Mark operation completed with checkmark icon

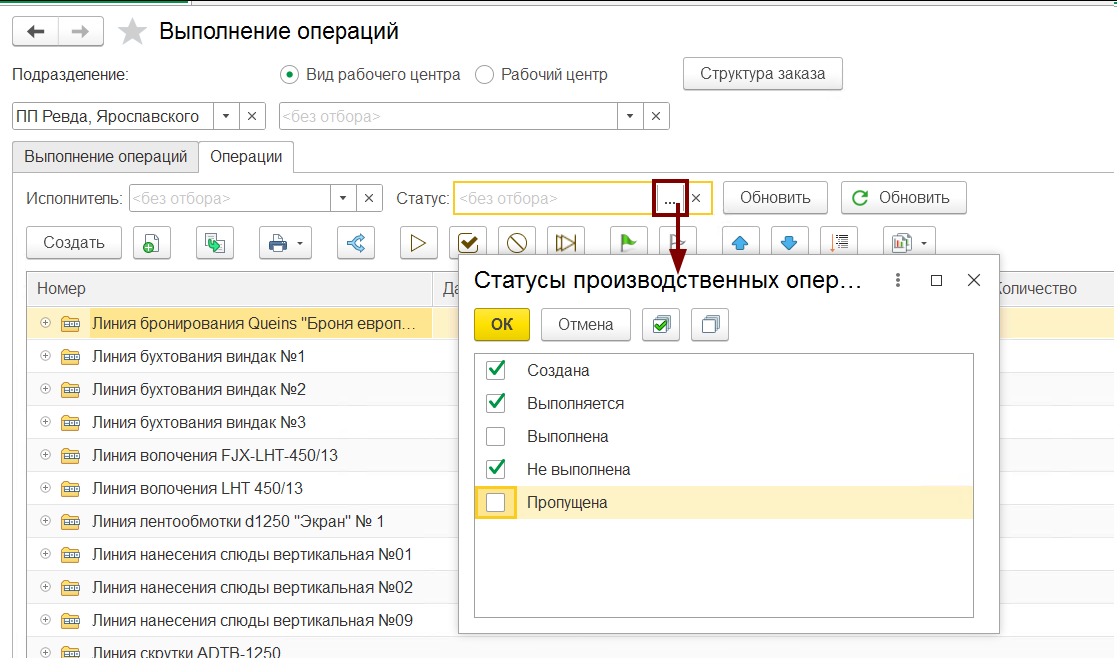[x=468, y=243]
